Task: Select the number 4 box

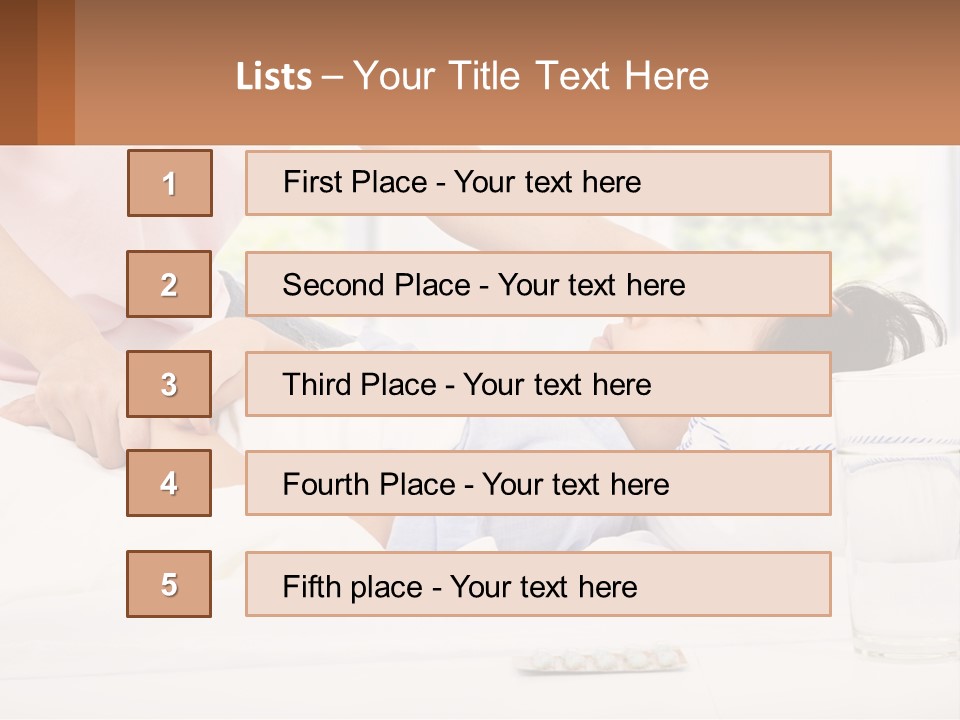Action: (169, 483)
